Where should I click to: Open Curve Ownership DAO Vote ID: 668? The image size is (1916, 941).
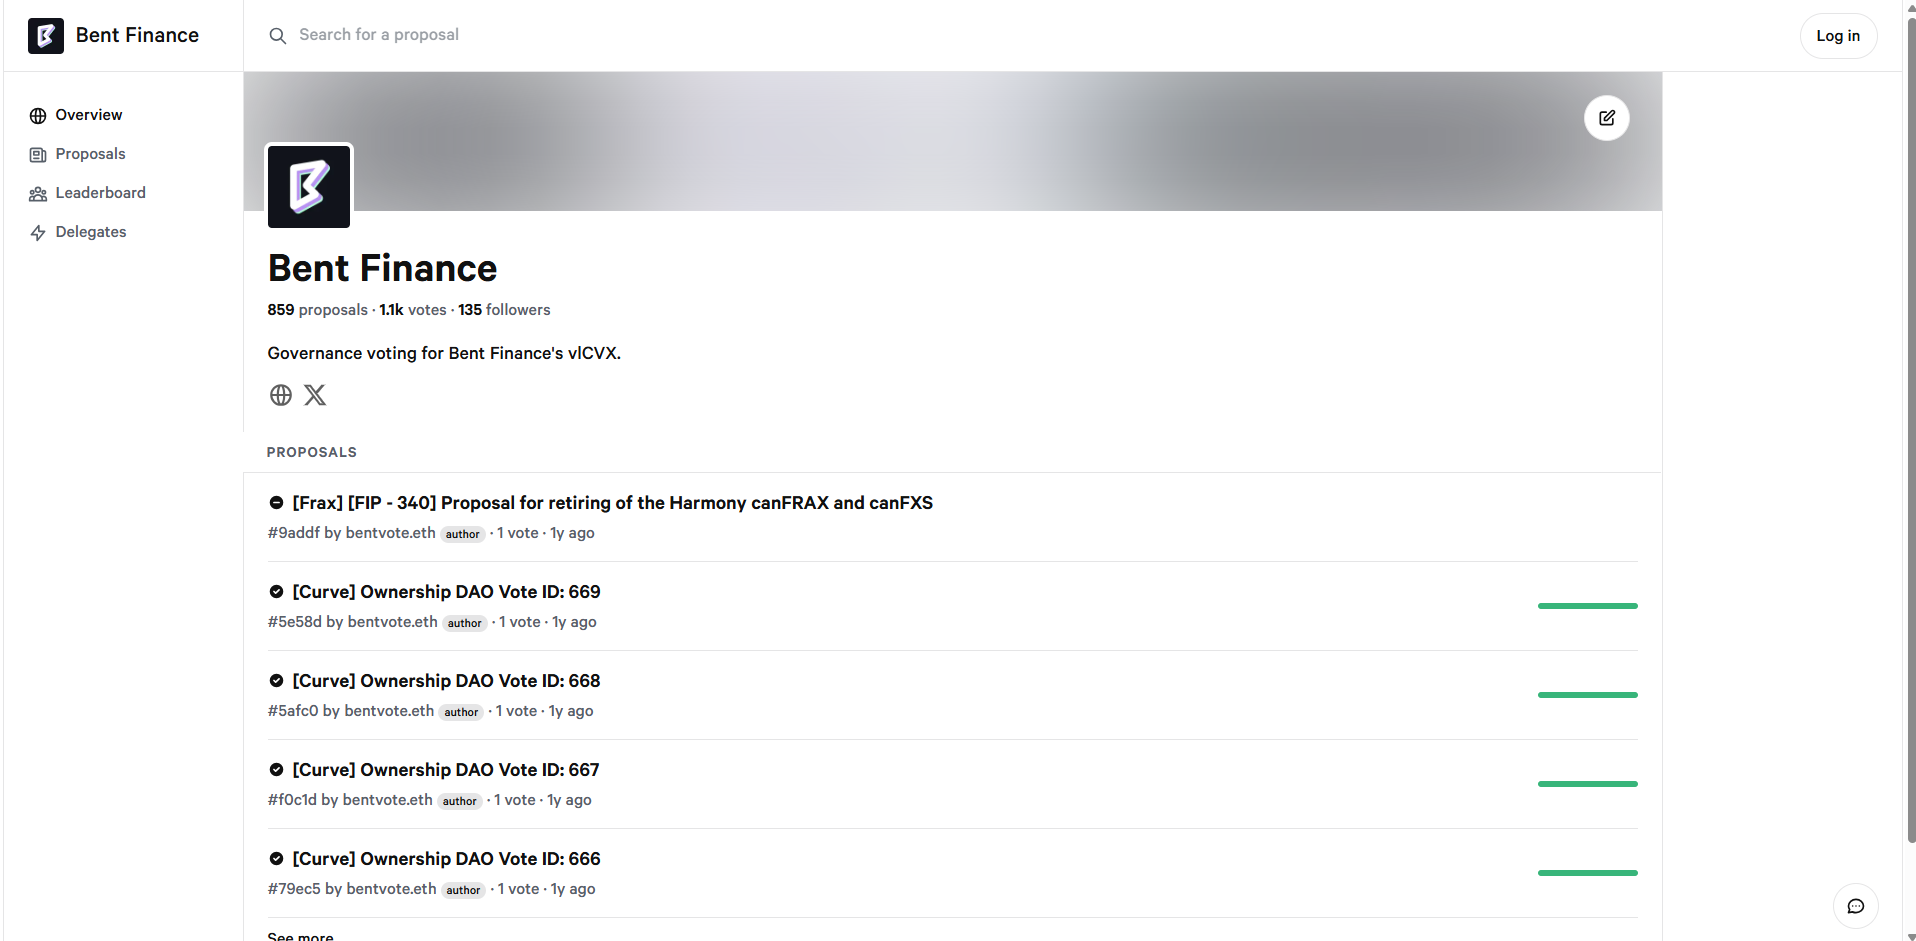tap(446, 681)
